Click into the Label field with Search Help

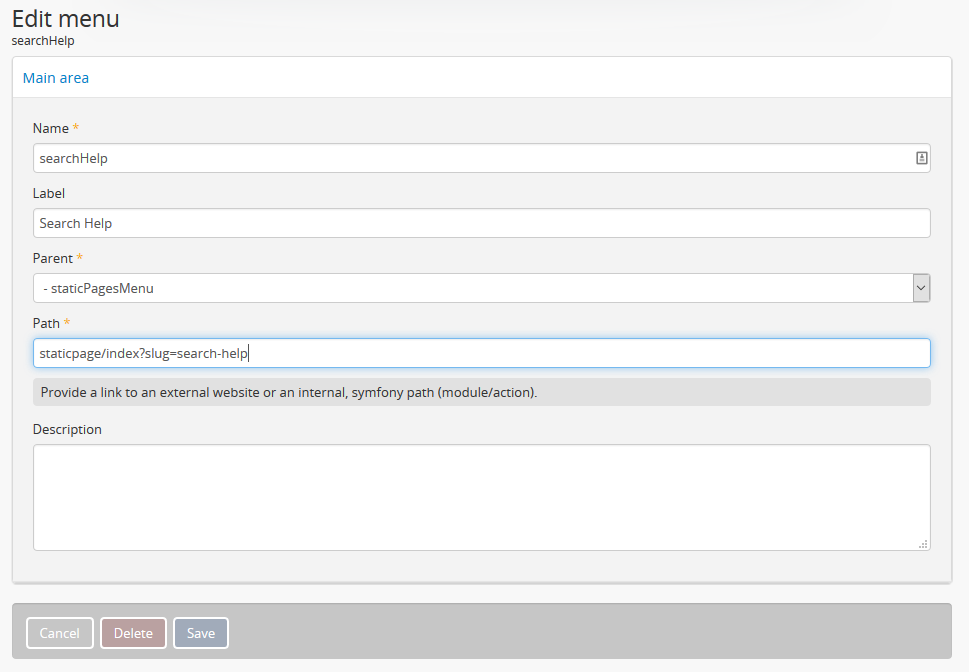[480, 223]
